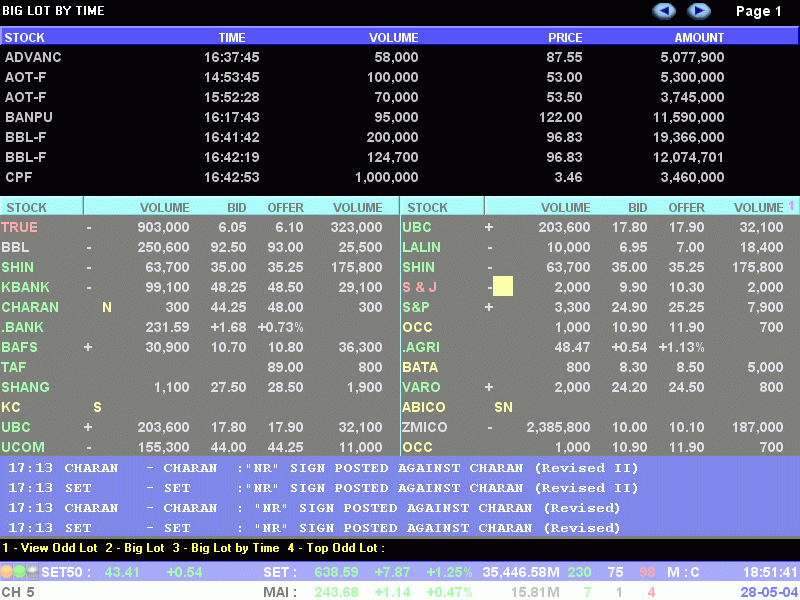This screenshot has width=800, height=600.
Task: Click the BATA stock symbol
Action: click(x=420, y=367)
